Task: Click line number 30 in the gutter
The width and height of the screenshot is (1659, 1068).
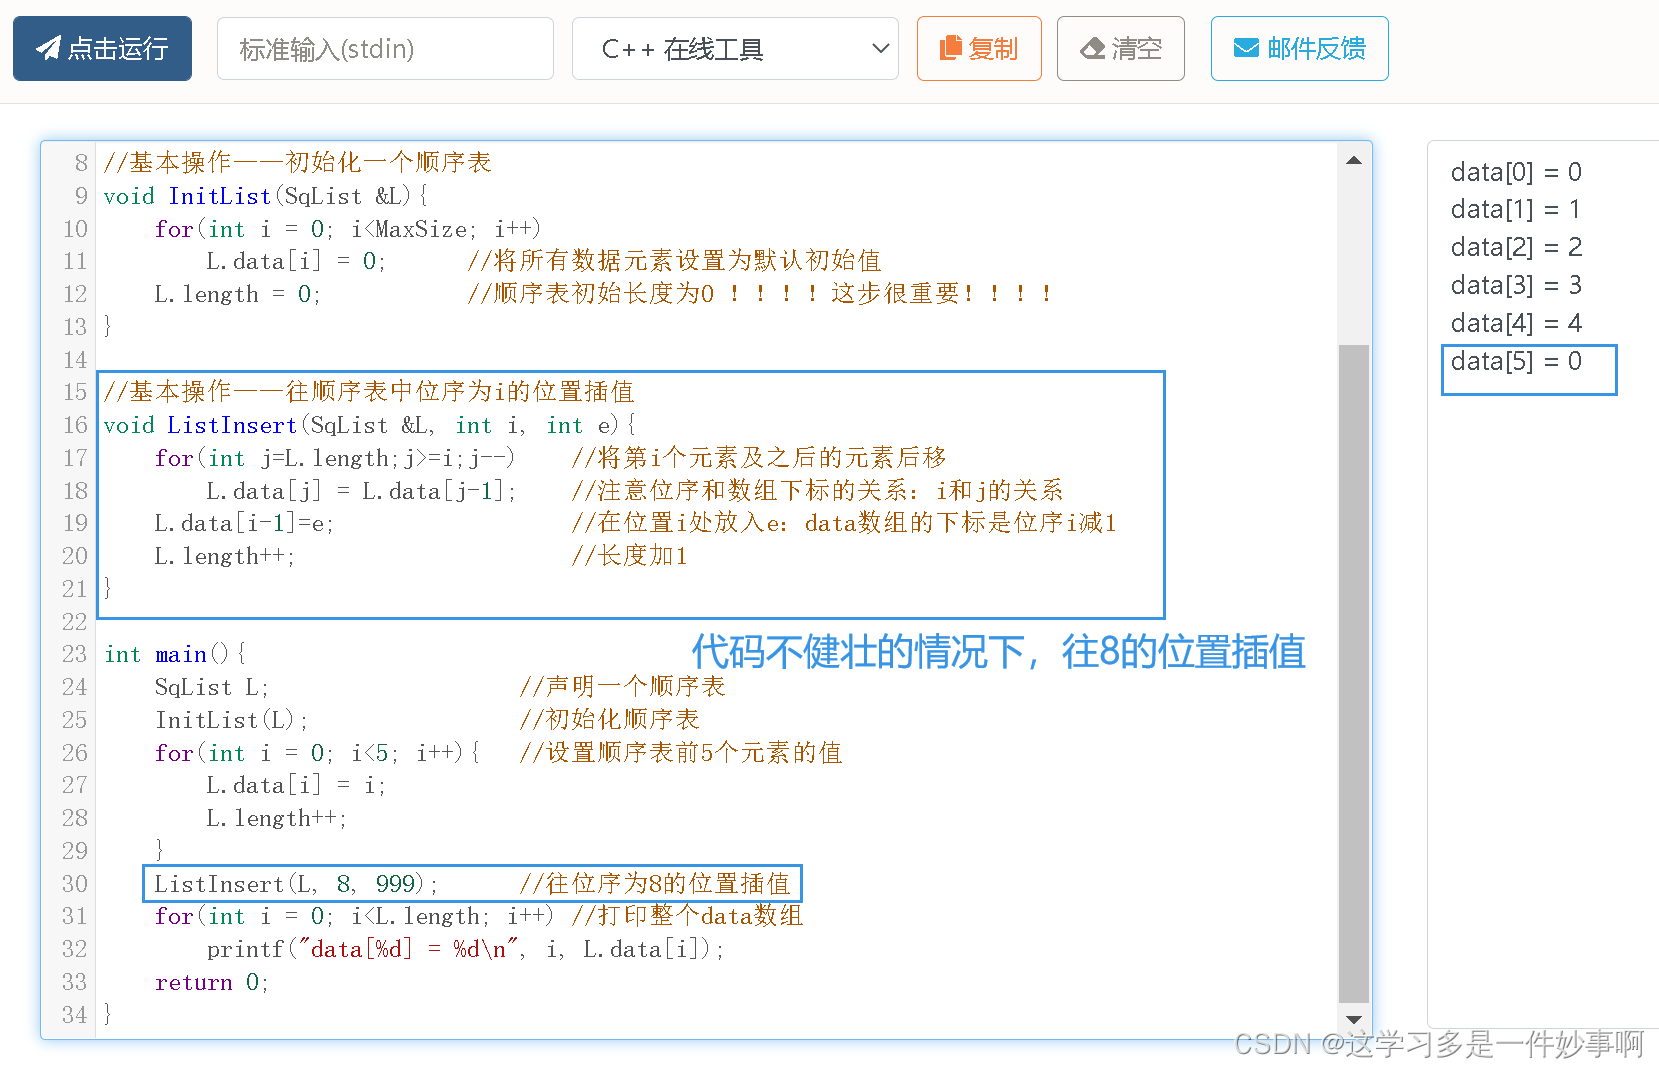Action: (75, 884)
